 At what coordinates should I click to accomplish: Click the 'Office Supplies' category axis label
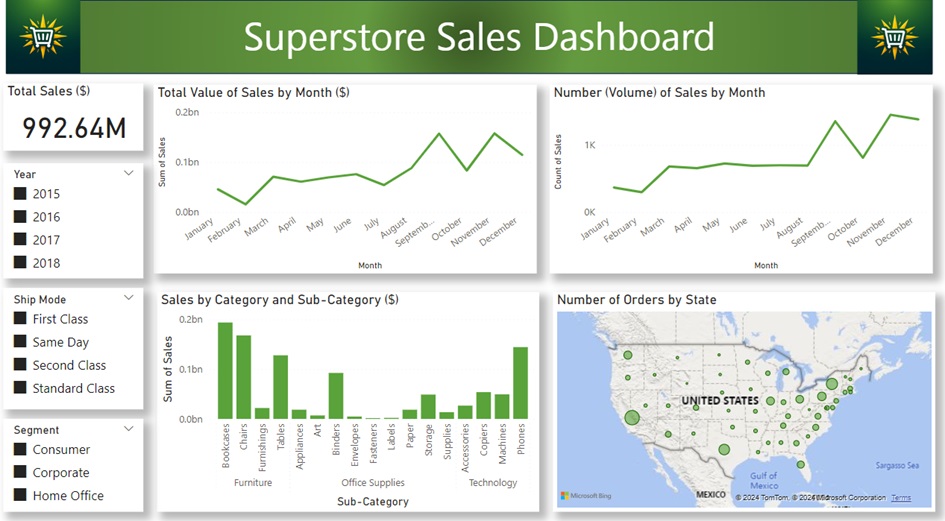pyautogui.click(x=373, y=482)
